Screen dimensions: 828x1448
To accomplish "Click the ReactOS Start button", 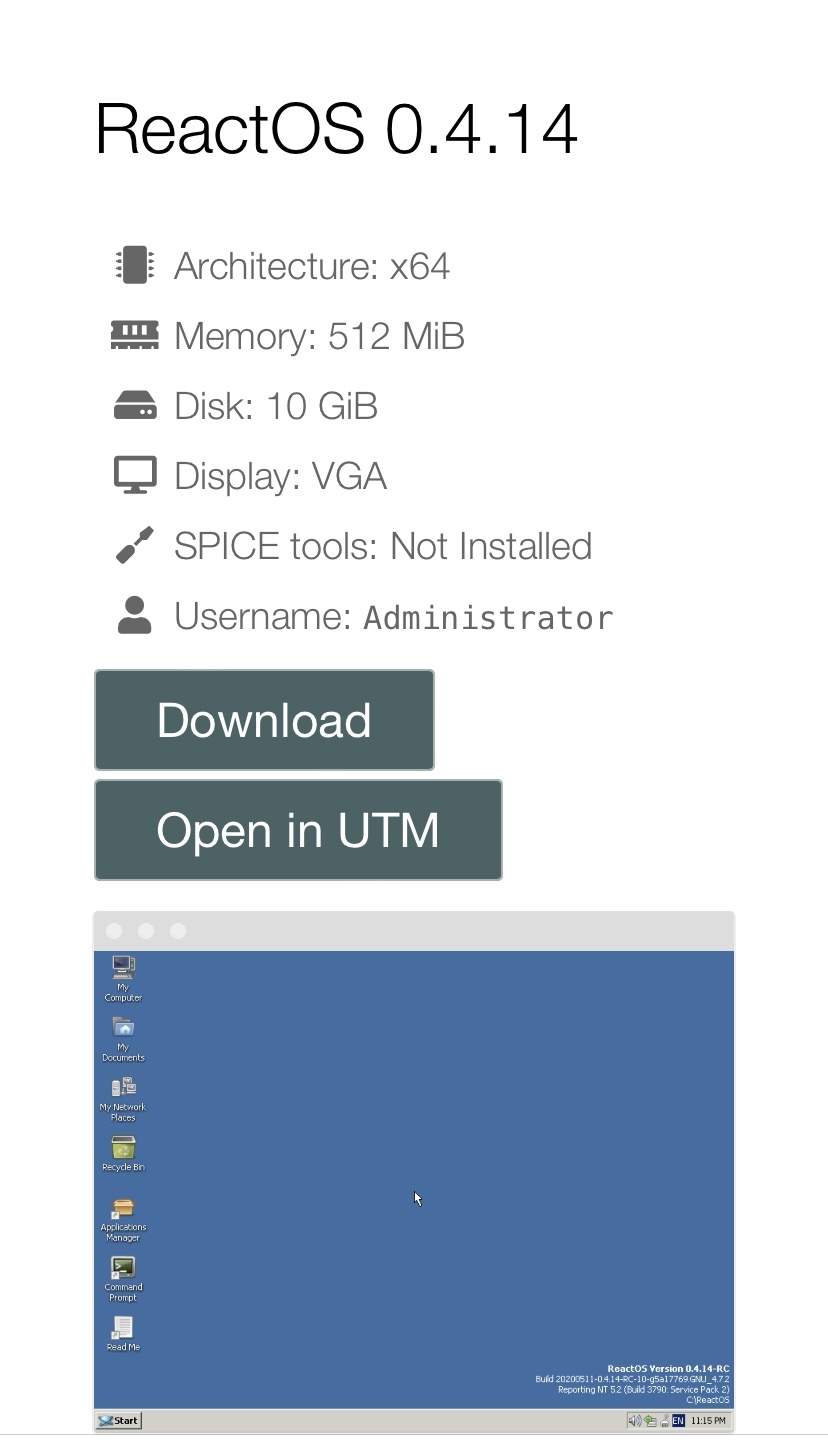I will click(x=119, y=1420).
